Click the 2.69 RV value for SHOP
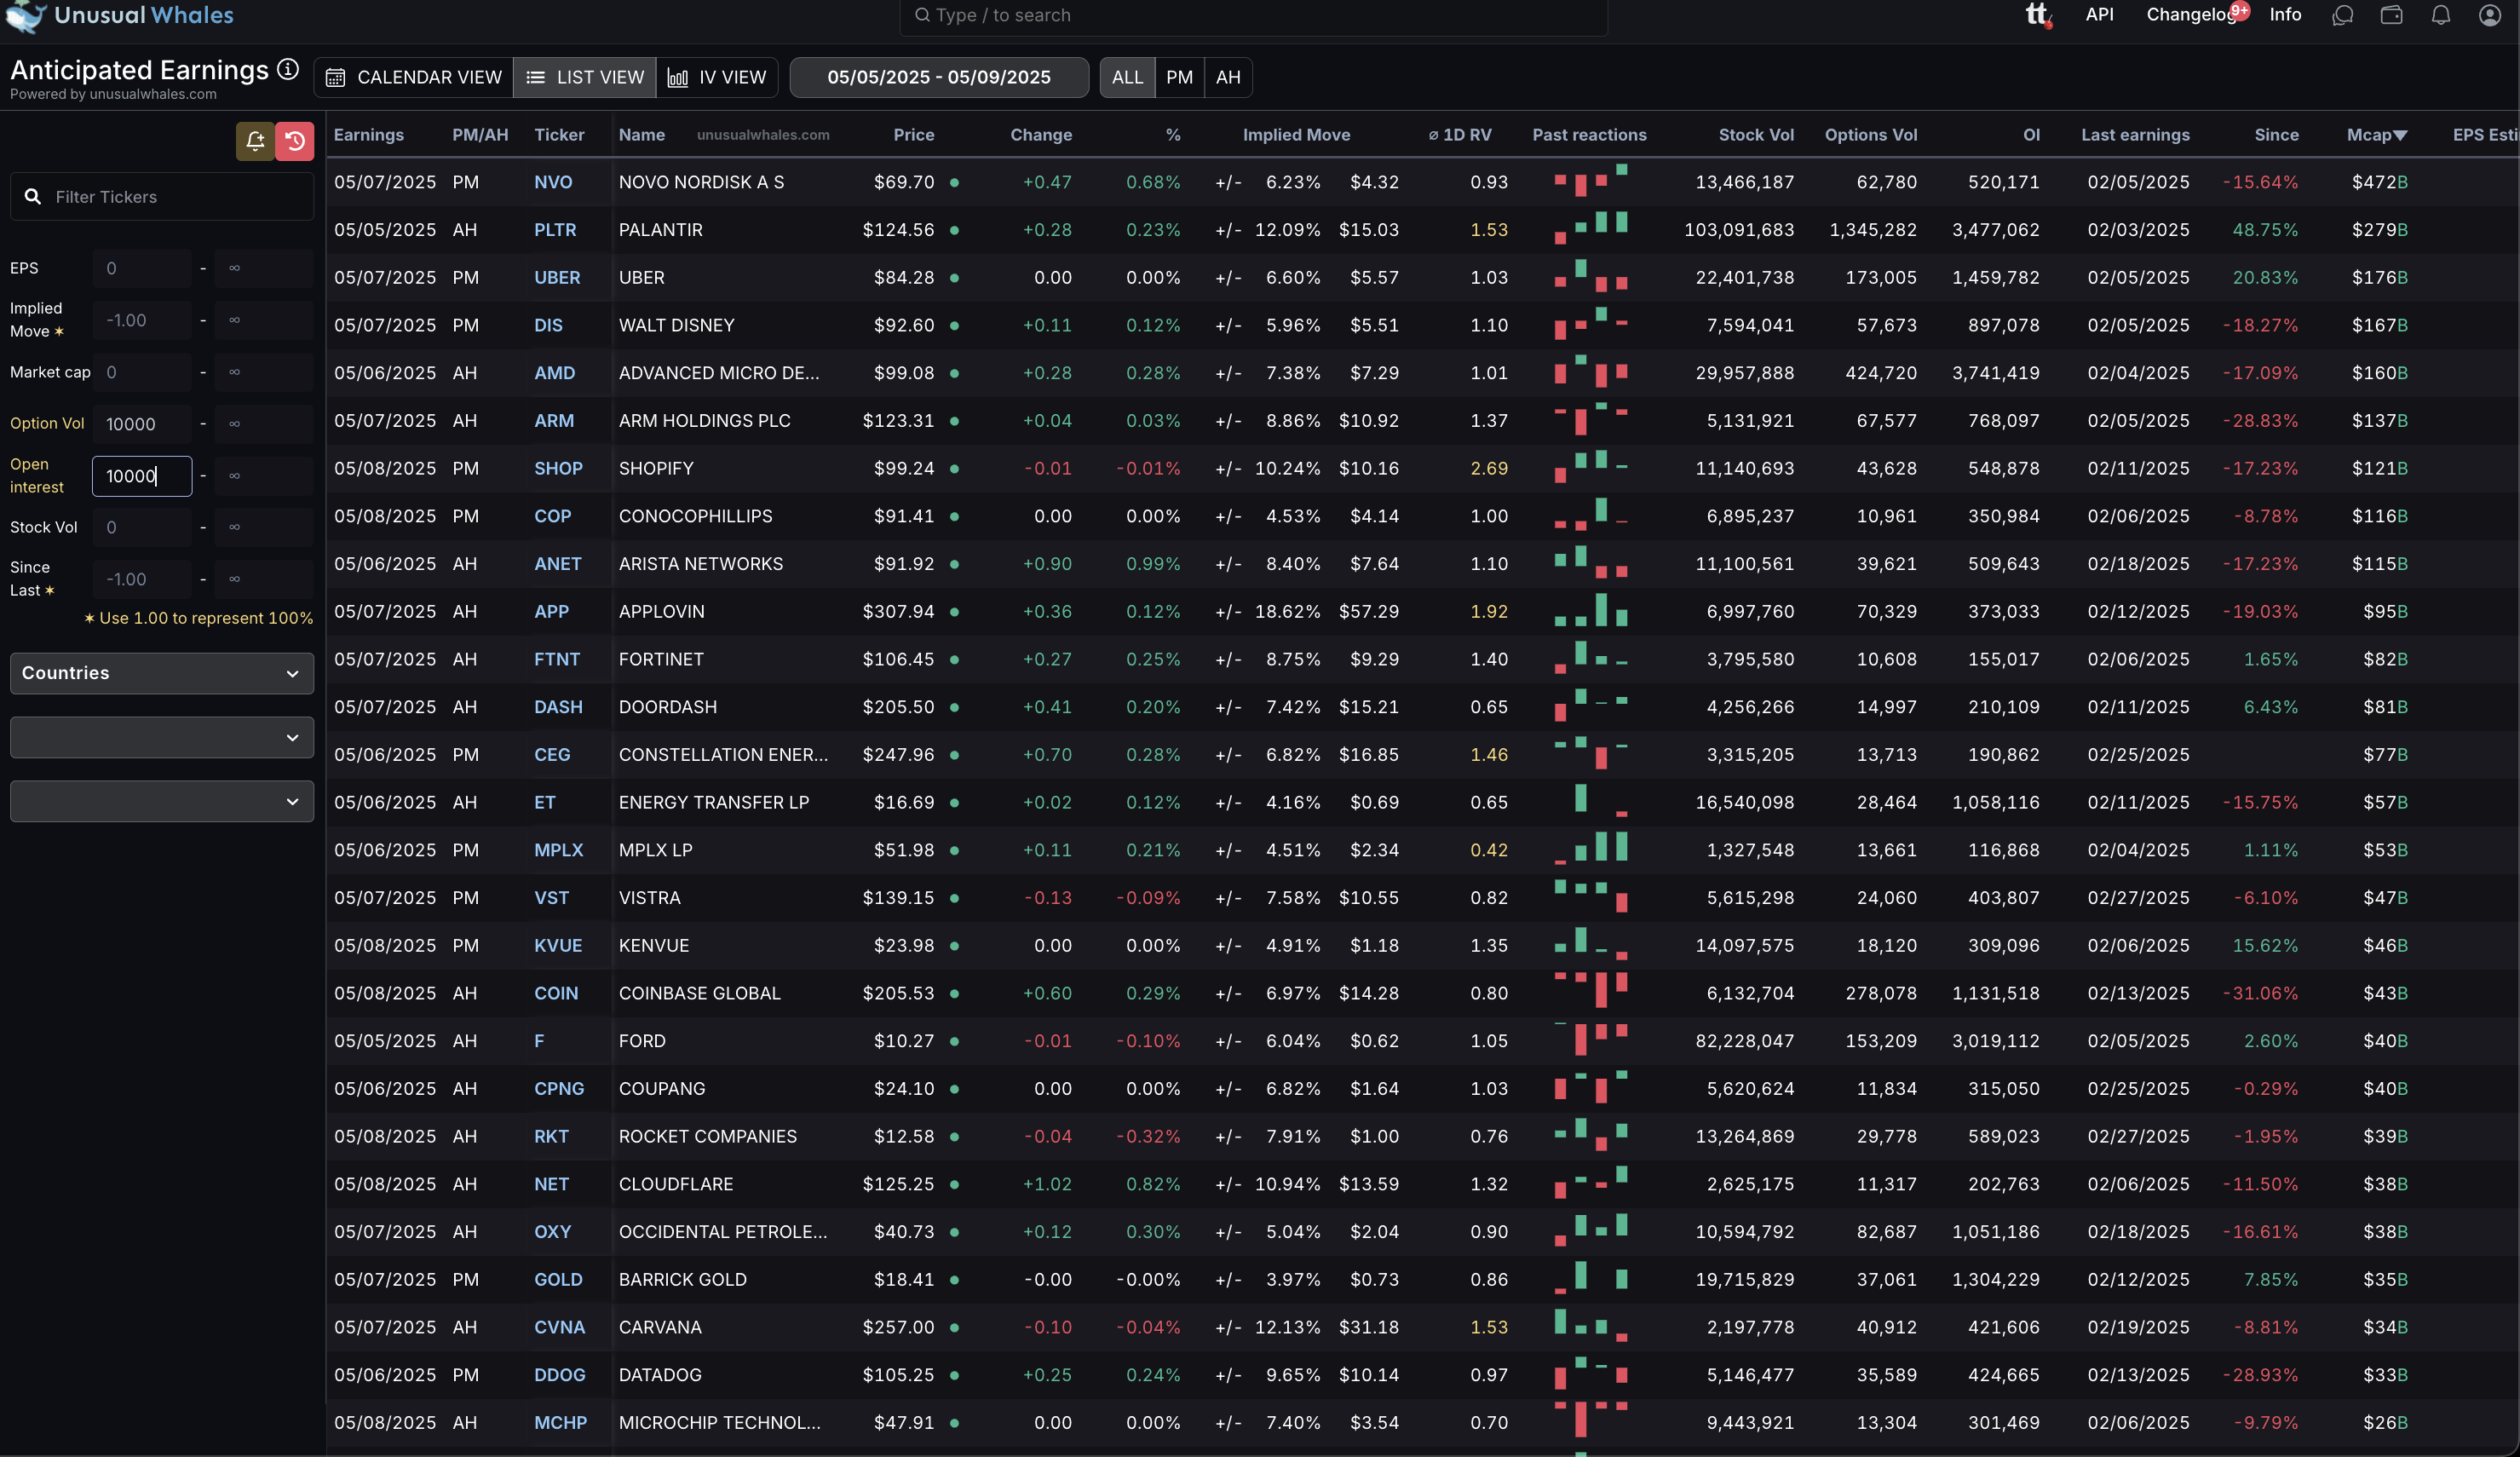2520x1457 pixels. click(1489, 468)
